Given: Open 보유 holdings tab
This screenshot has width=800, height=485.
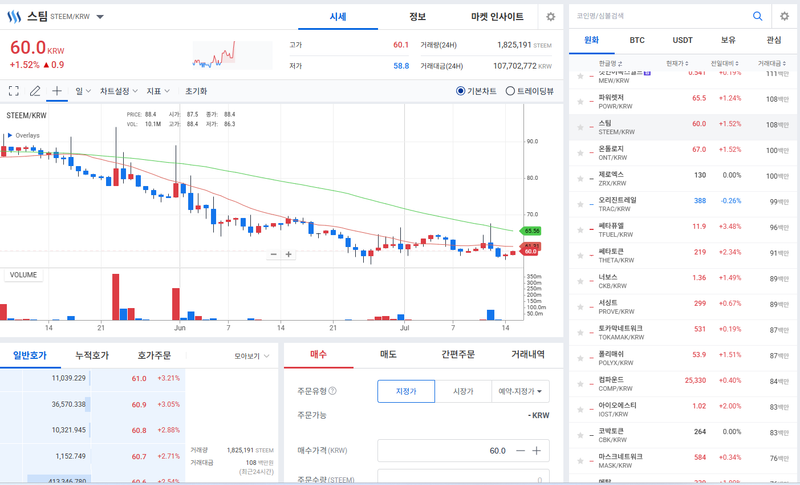Looking at the screenshot, I should [x=728, y=40].
